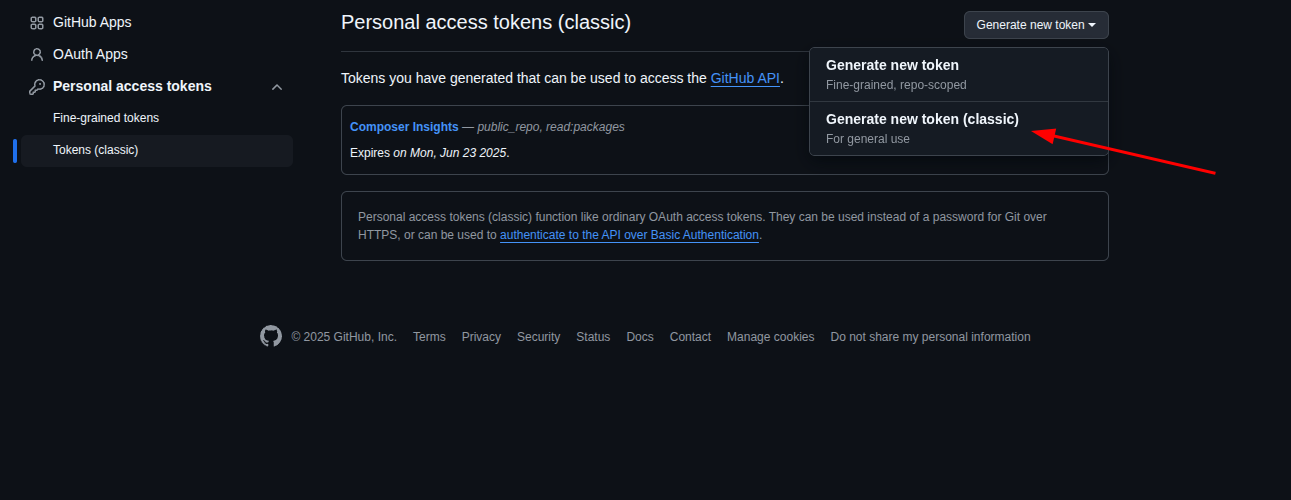The height and width of the screenshot is (500, 1291).
Task: Click the Personal access tokens key icon
Action: coord(37,86)
